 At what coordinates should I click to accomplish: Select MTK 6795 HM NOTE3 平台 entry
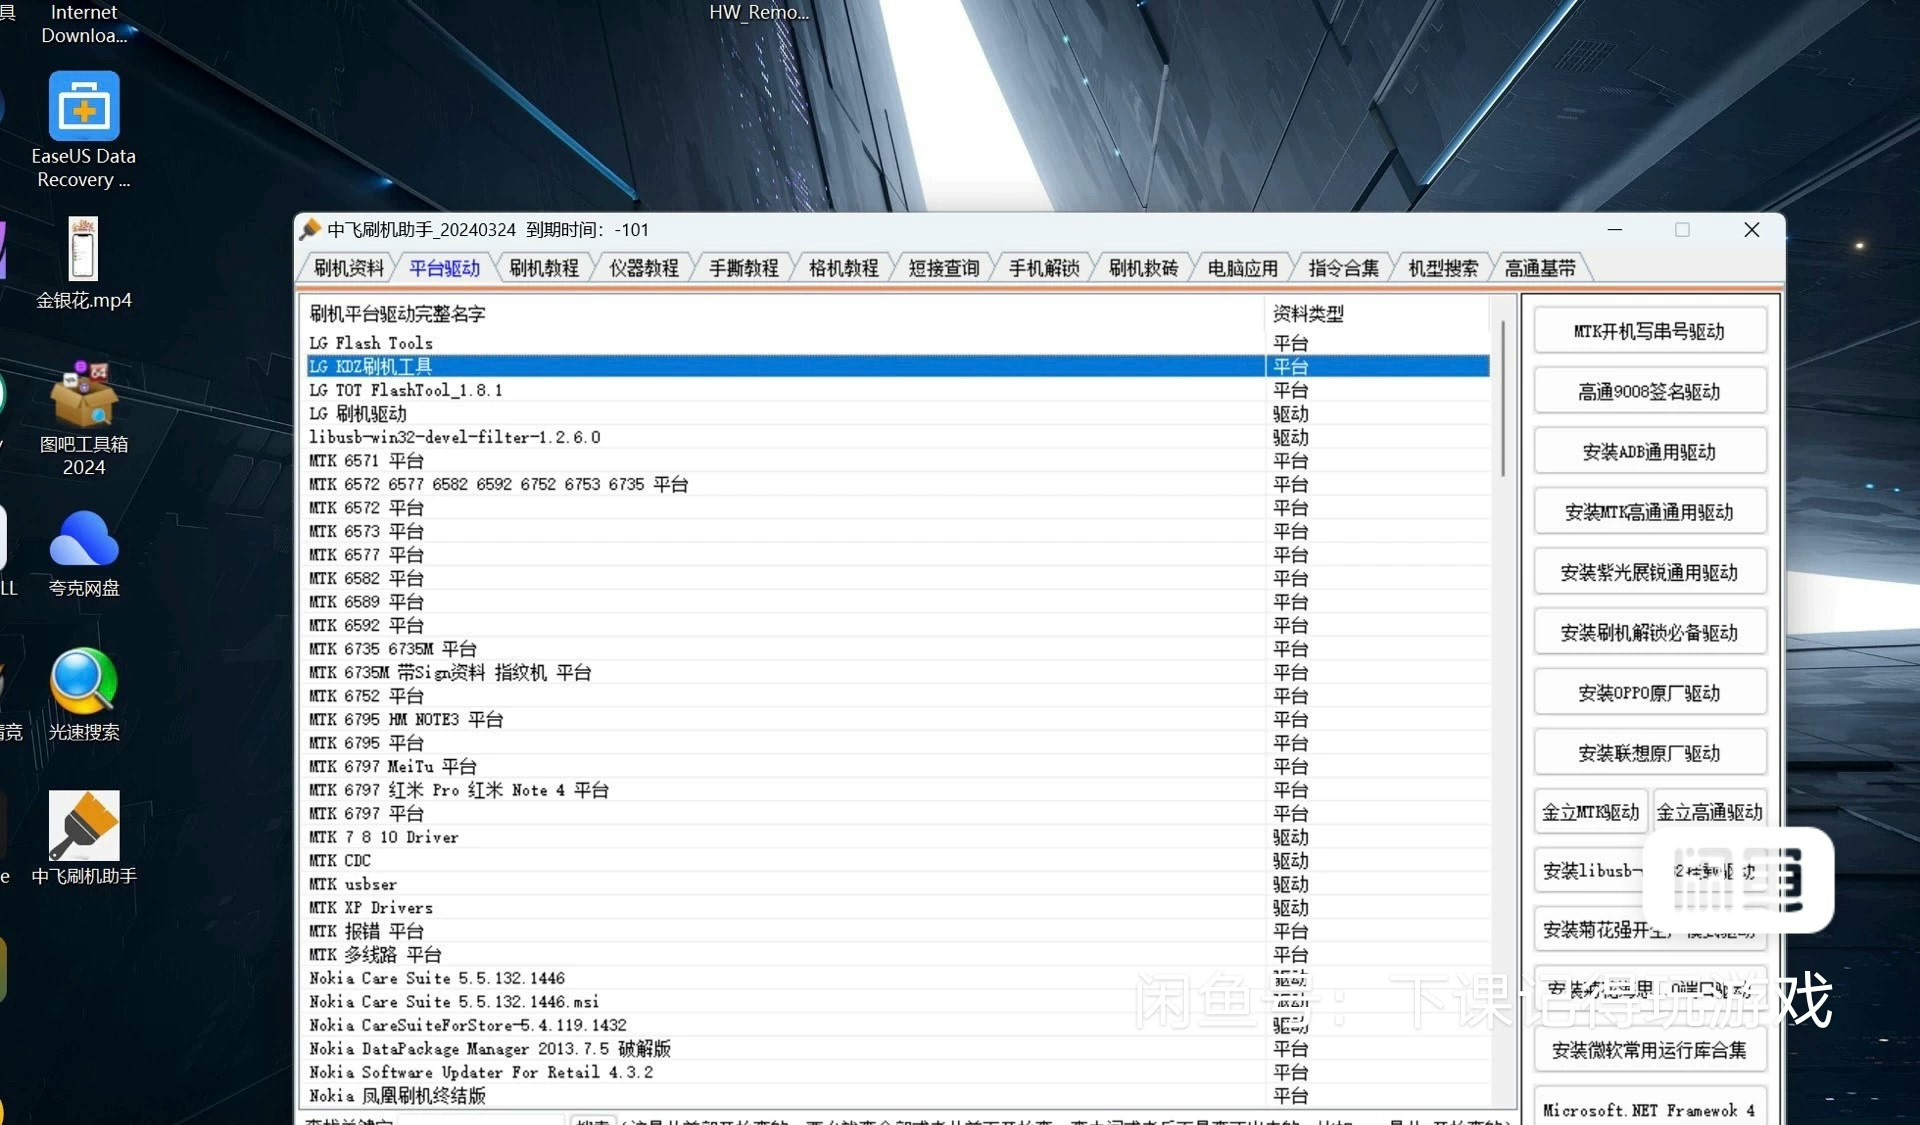405,720
